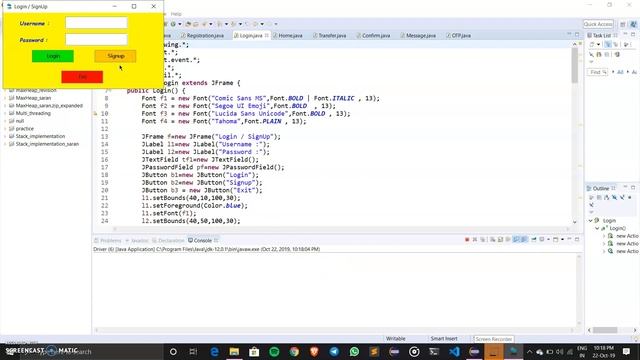Toggle Scroll Lock in Console toolbar
Image resolution: width=640 pixels, height=360 pixels.
coord(500,240)
